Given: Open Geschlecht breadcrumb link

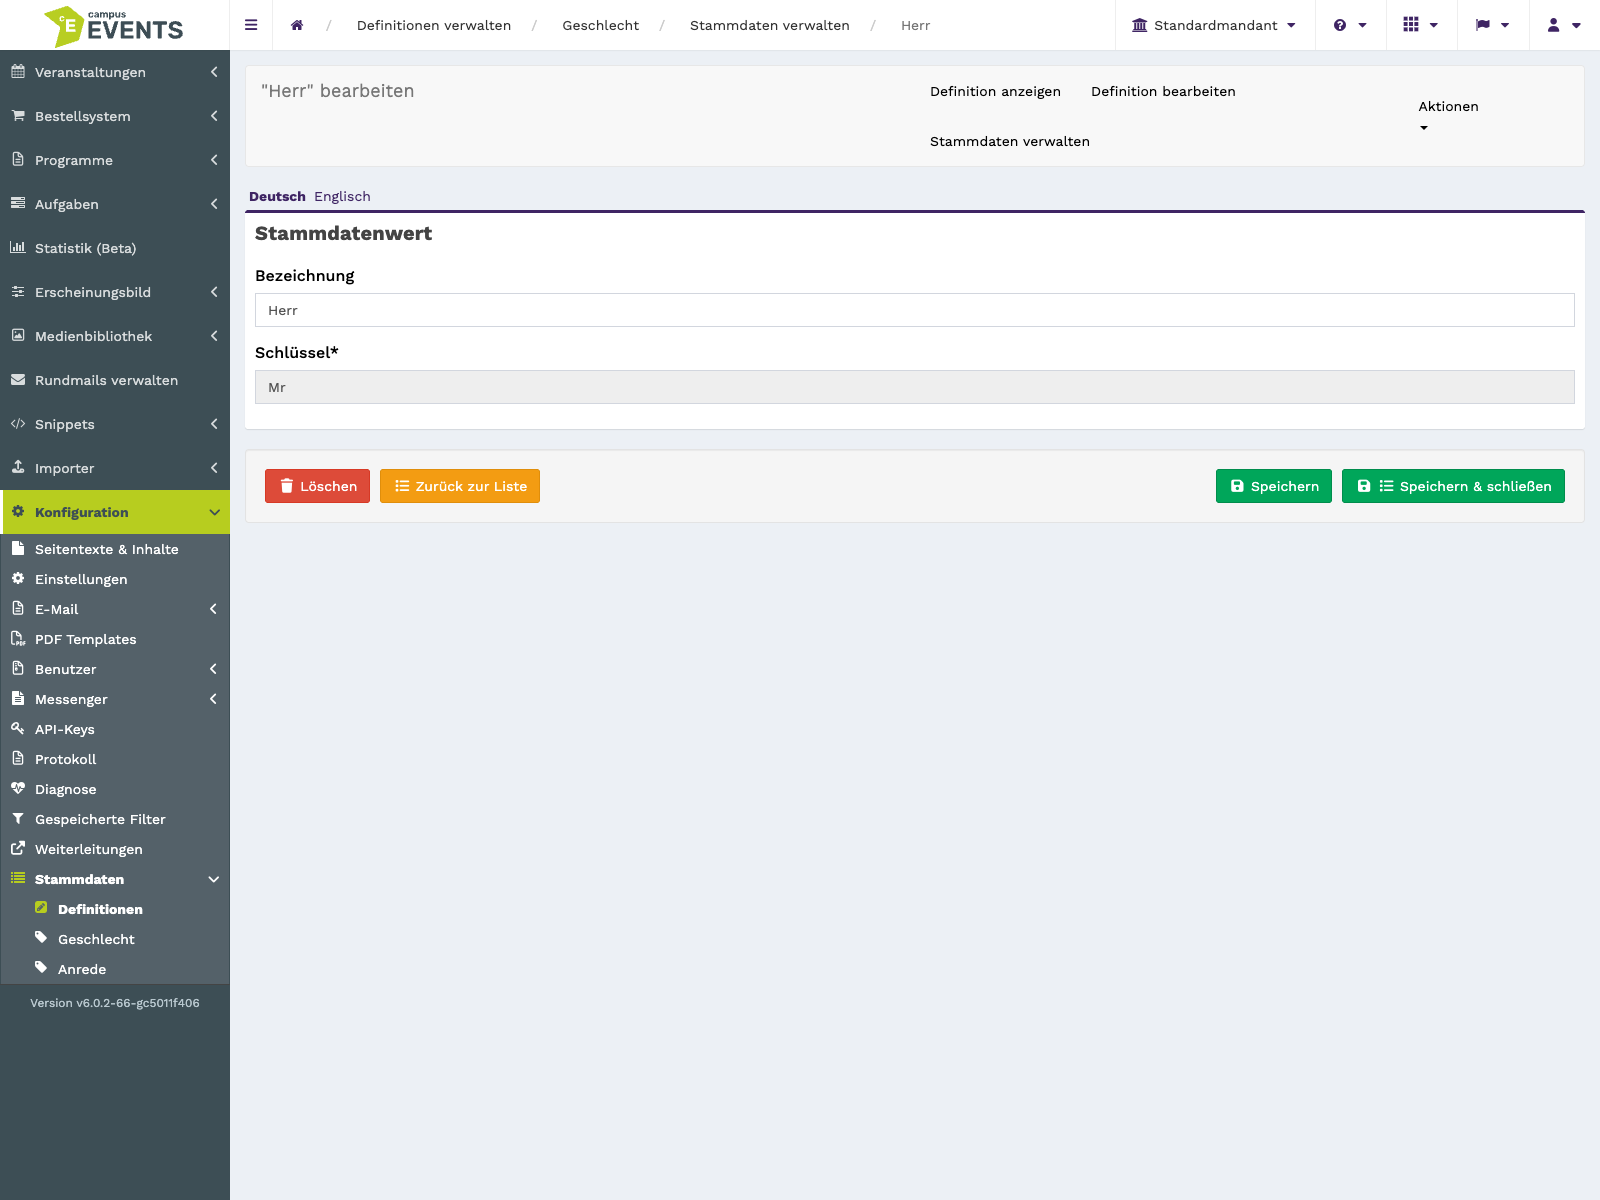Looking at the screenshot, I should (600, 25).
